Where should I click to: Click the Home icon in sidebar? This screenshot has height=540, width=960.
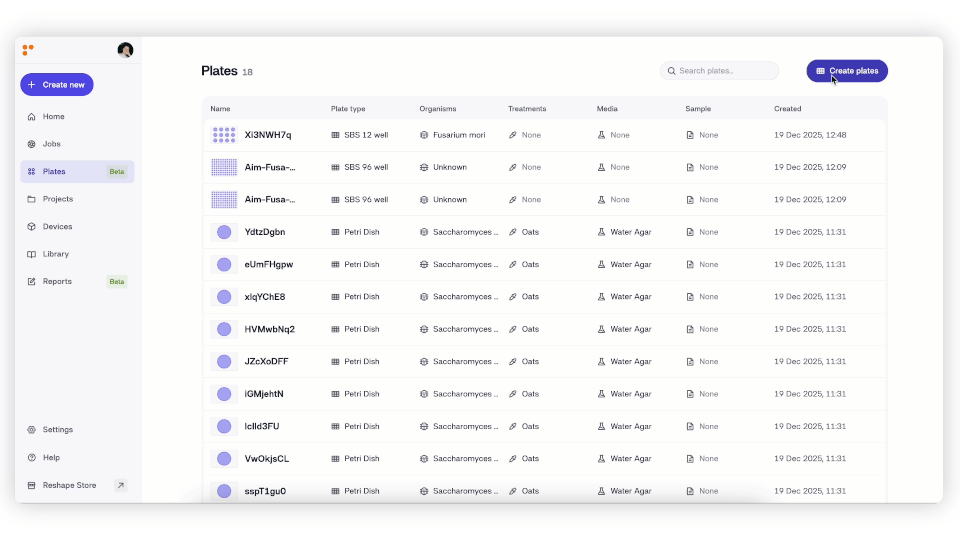coord(32,117)
